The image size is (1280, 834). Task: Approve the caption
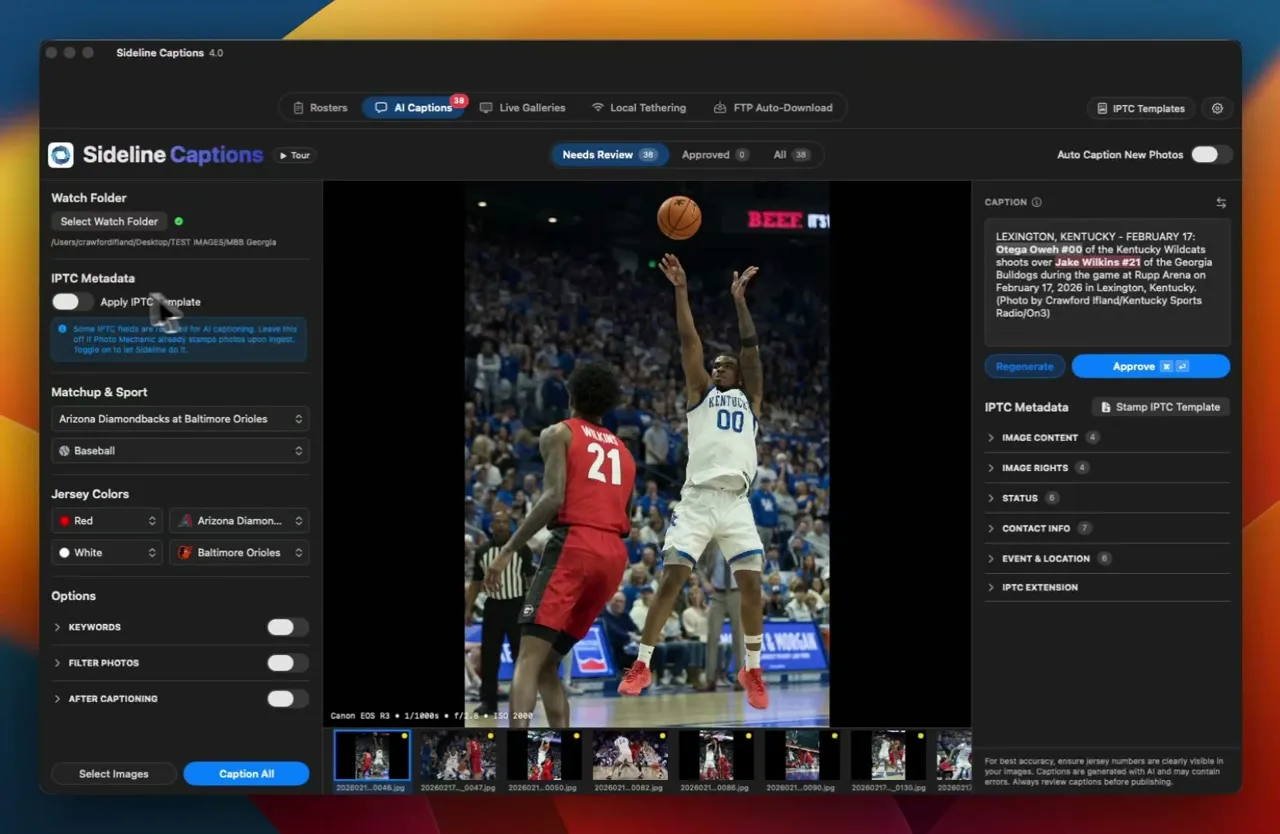1151,367
